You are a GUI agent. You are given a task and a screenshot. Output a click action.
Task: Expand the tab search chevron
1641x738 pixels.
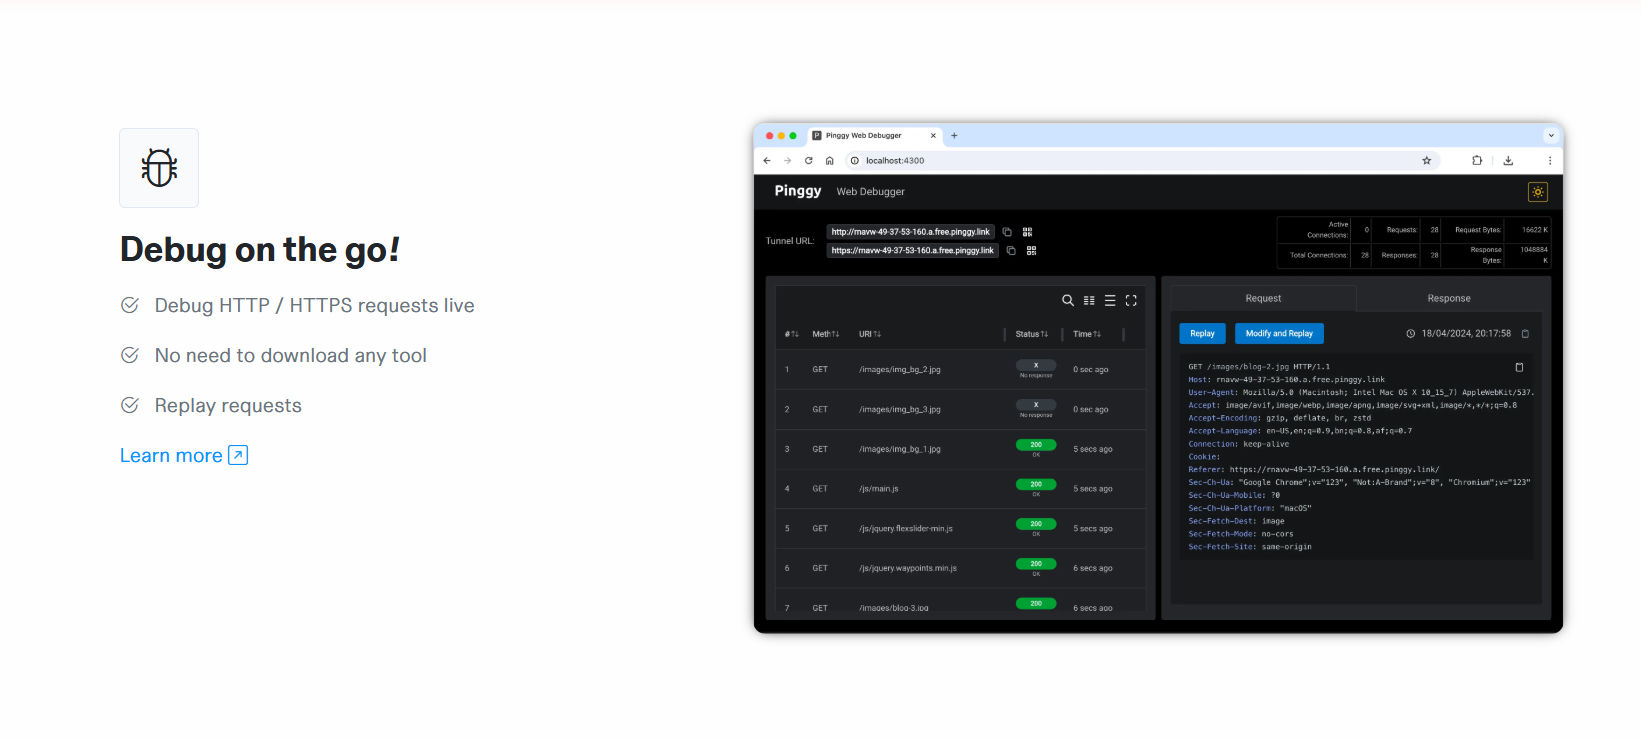click(x=1551, y=135)
